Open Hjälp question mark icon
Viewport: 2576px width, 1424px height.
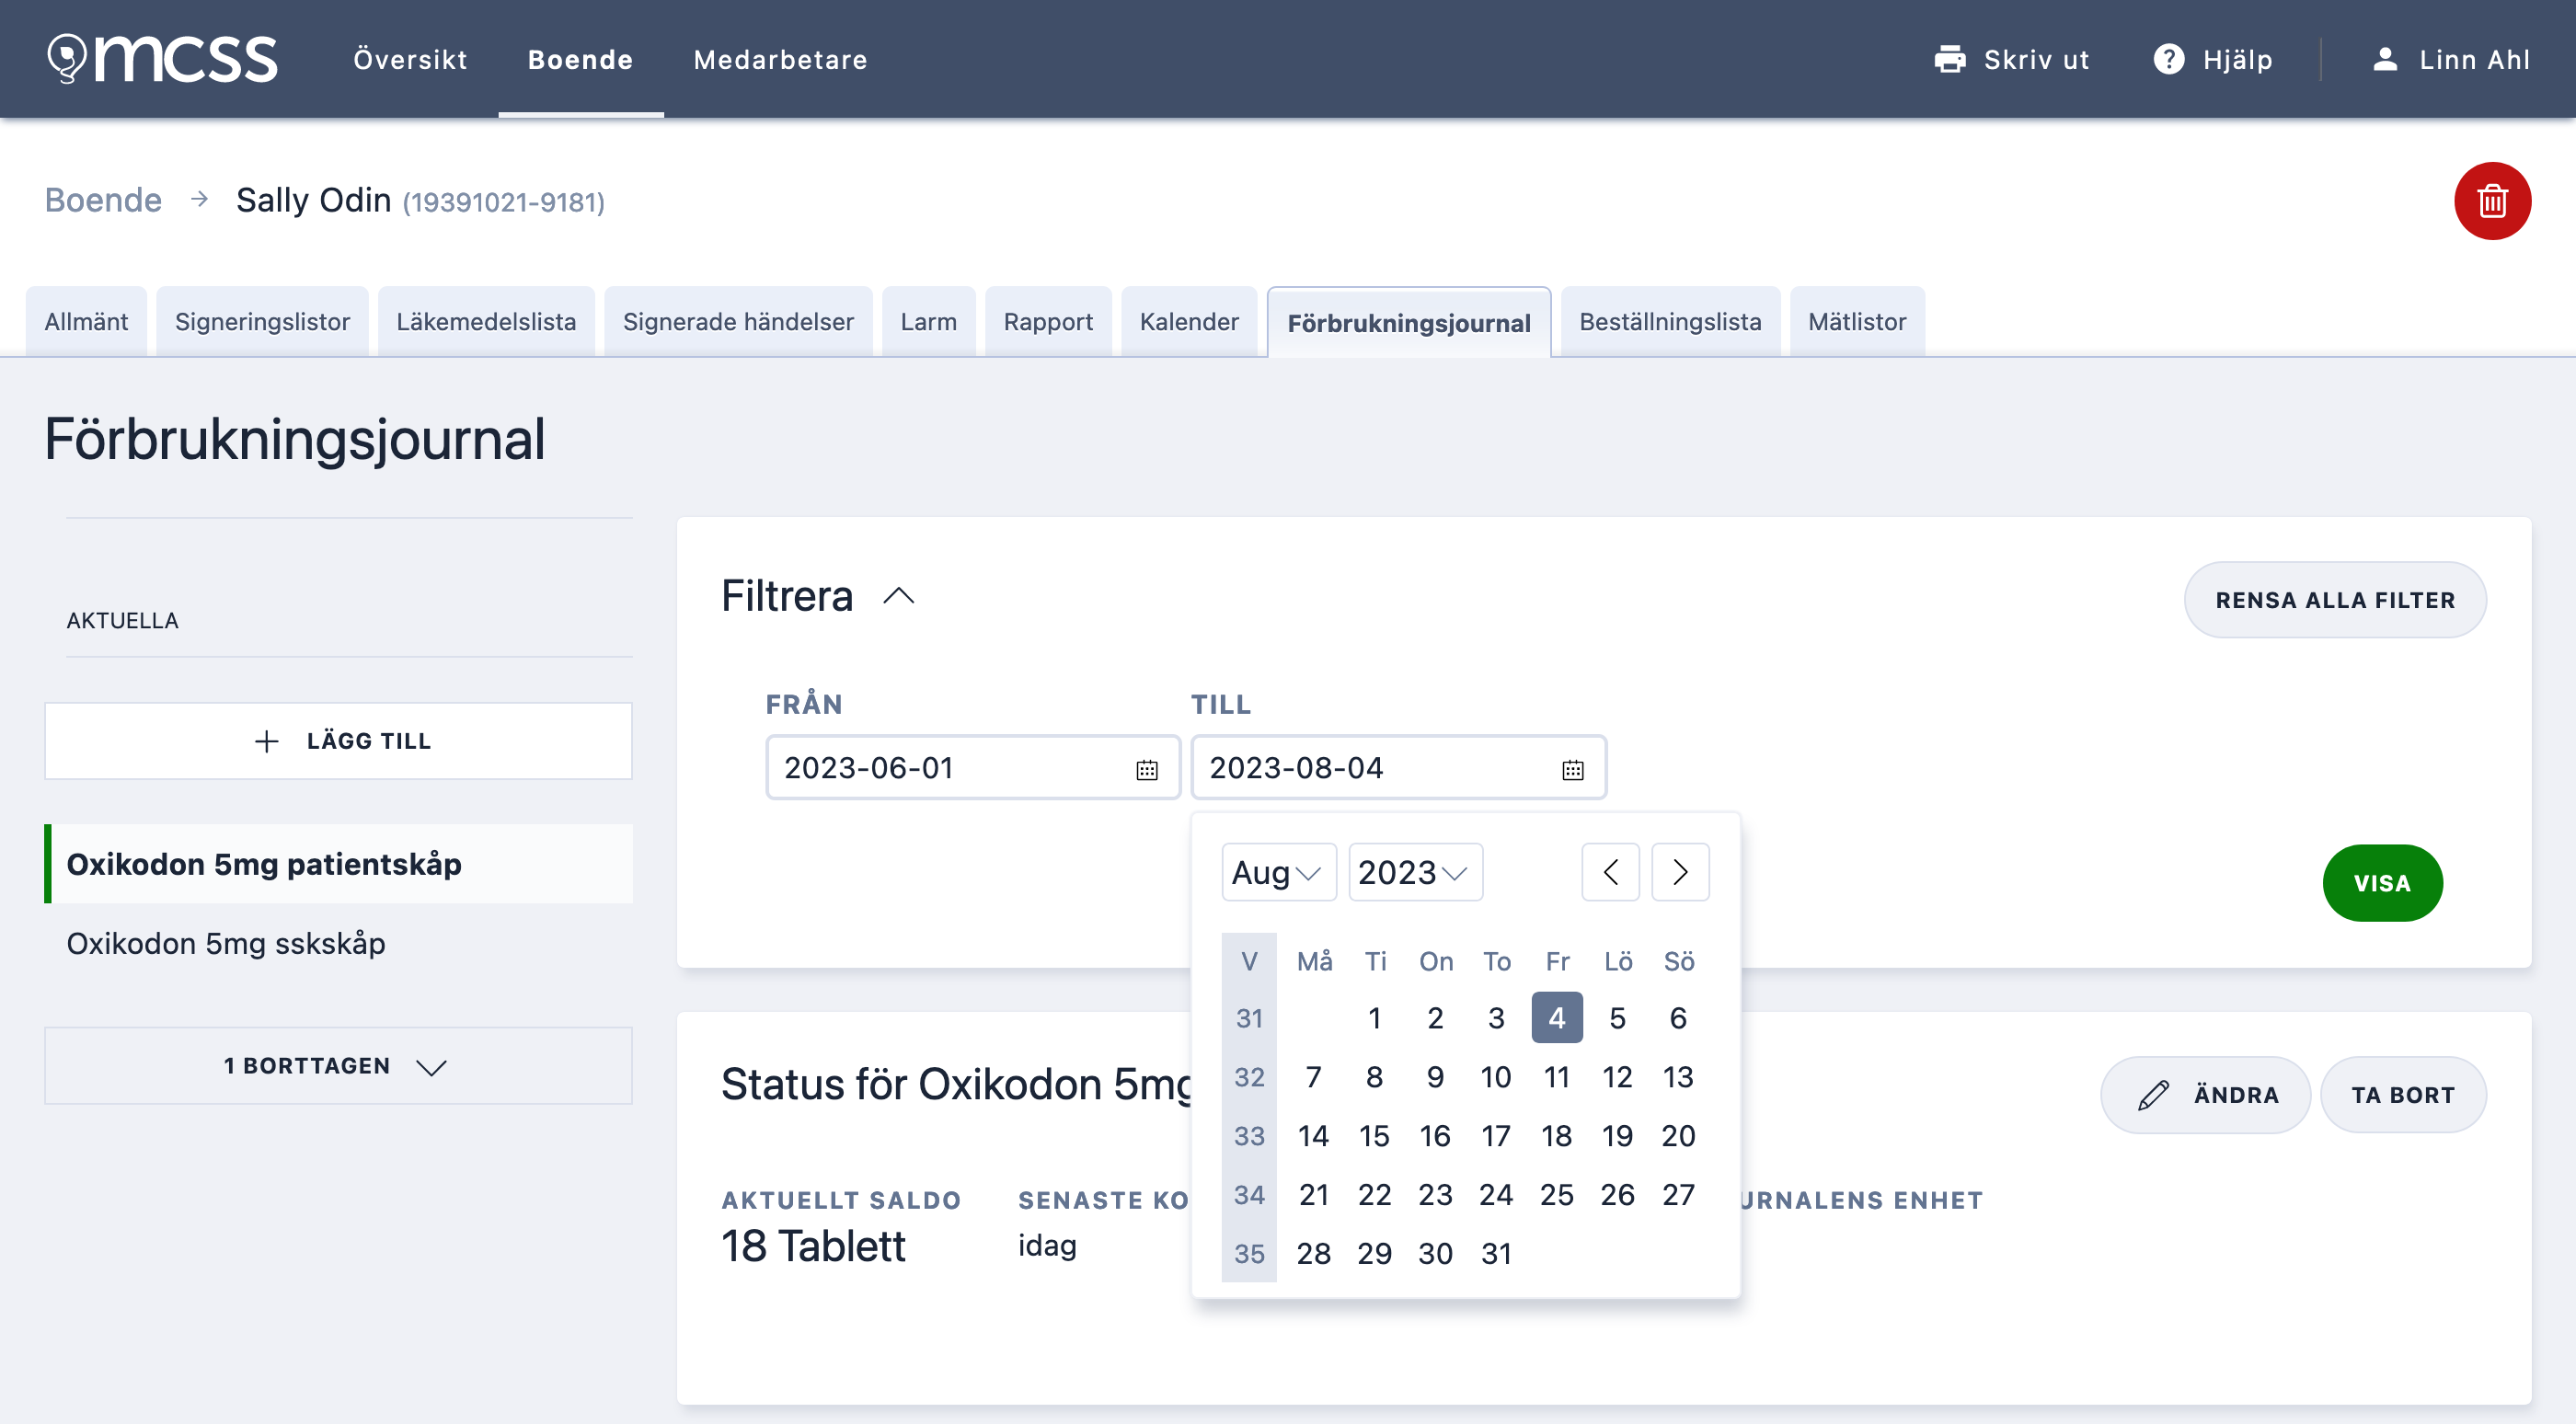[2168, 59]
